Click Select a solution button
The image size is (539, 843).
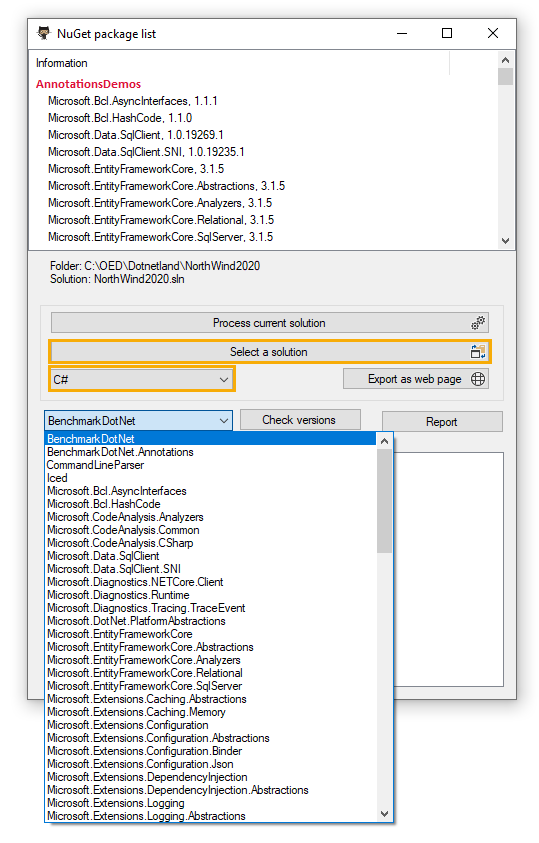(x=269, y=352)
